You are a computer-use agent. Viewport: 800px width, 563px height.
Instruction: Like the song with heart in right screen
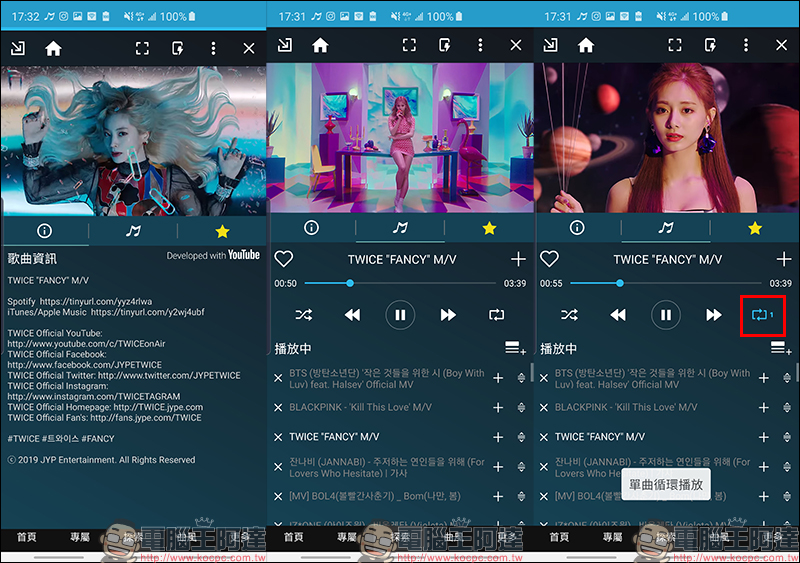coord(549,259)
